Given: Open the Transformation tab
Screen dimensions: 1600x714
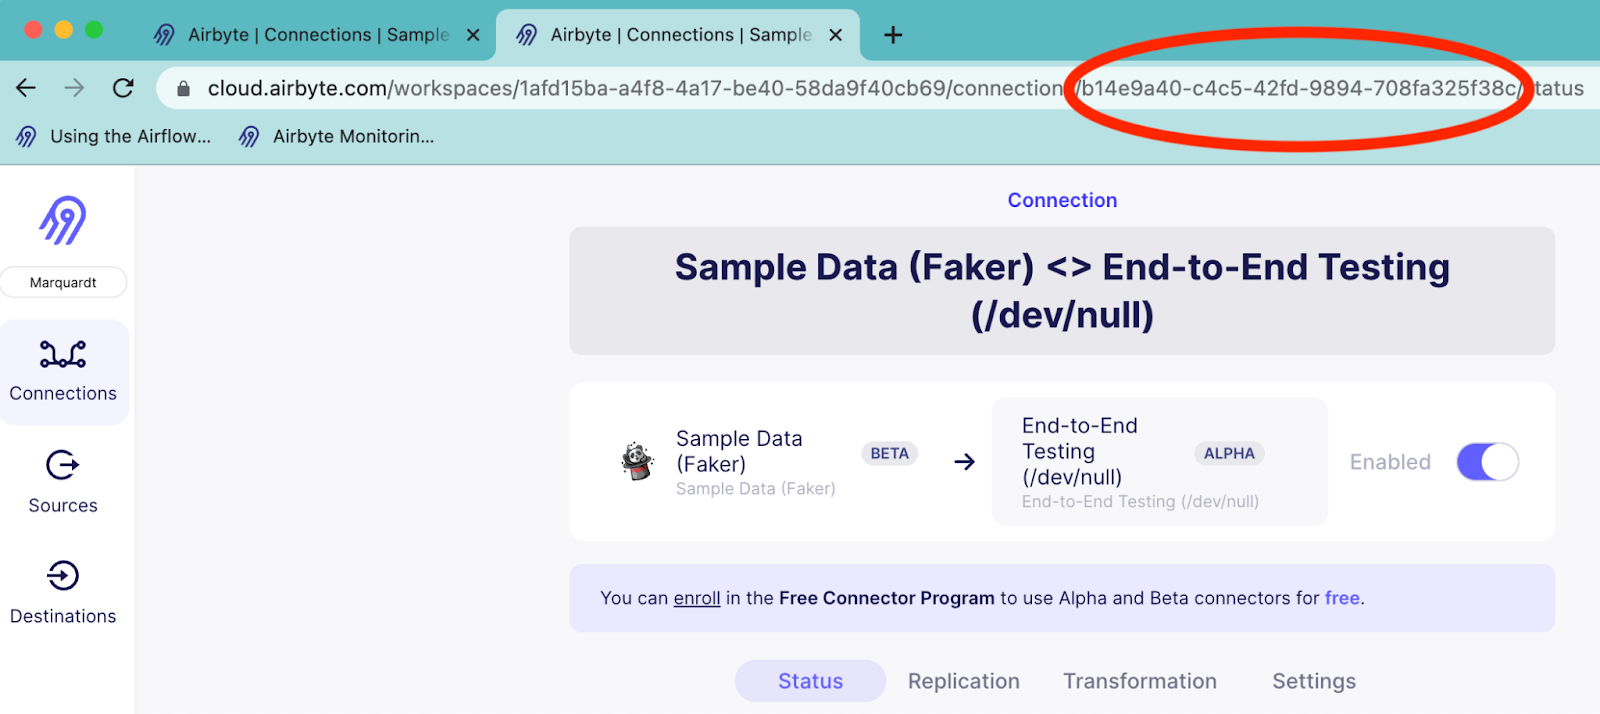Looking at the screenshot, I should point(1139,681).
